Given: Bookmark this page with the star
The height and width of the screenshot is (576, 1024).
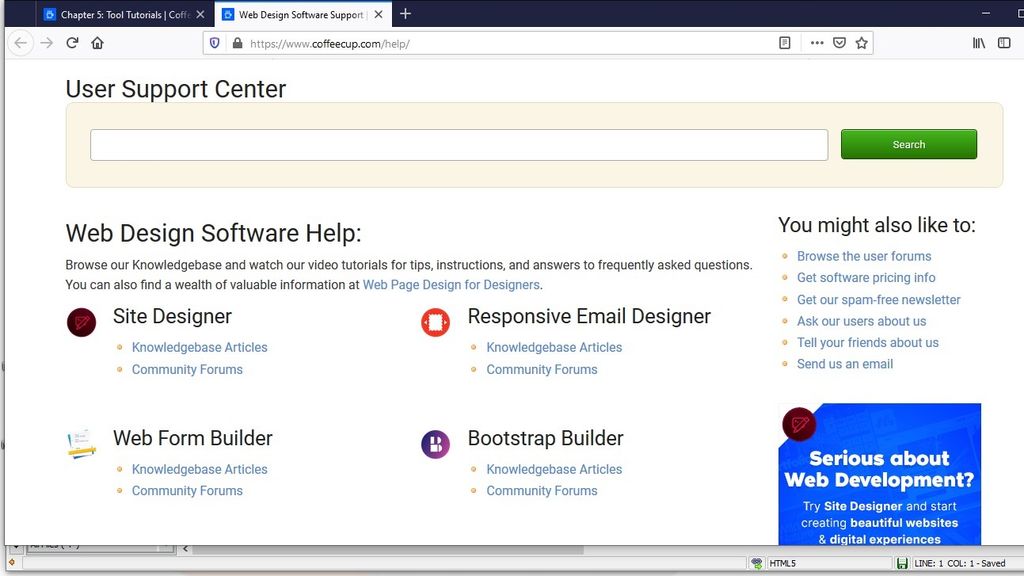Looking at the screenshot, I should pos(862,43).
